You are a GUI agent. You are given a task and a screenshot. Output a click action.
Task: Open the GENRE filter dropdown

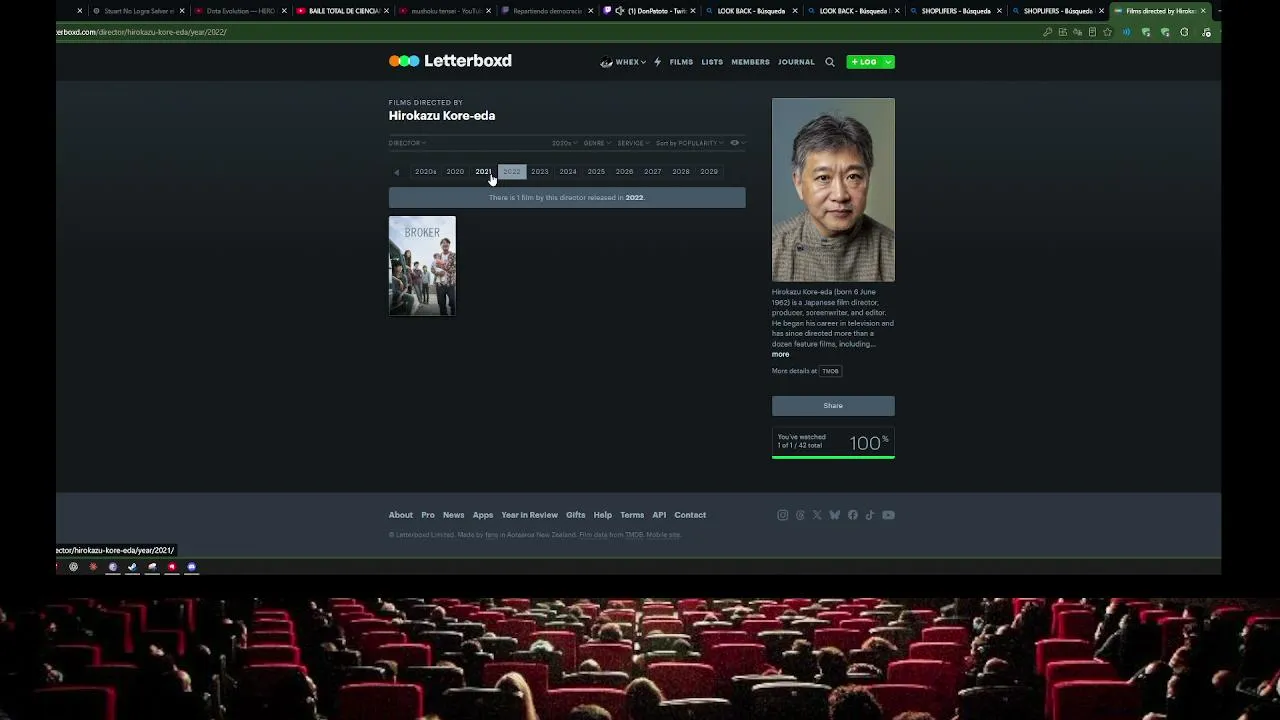click(x=597, y=143)
